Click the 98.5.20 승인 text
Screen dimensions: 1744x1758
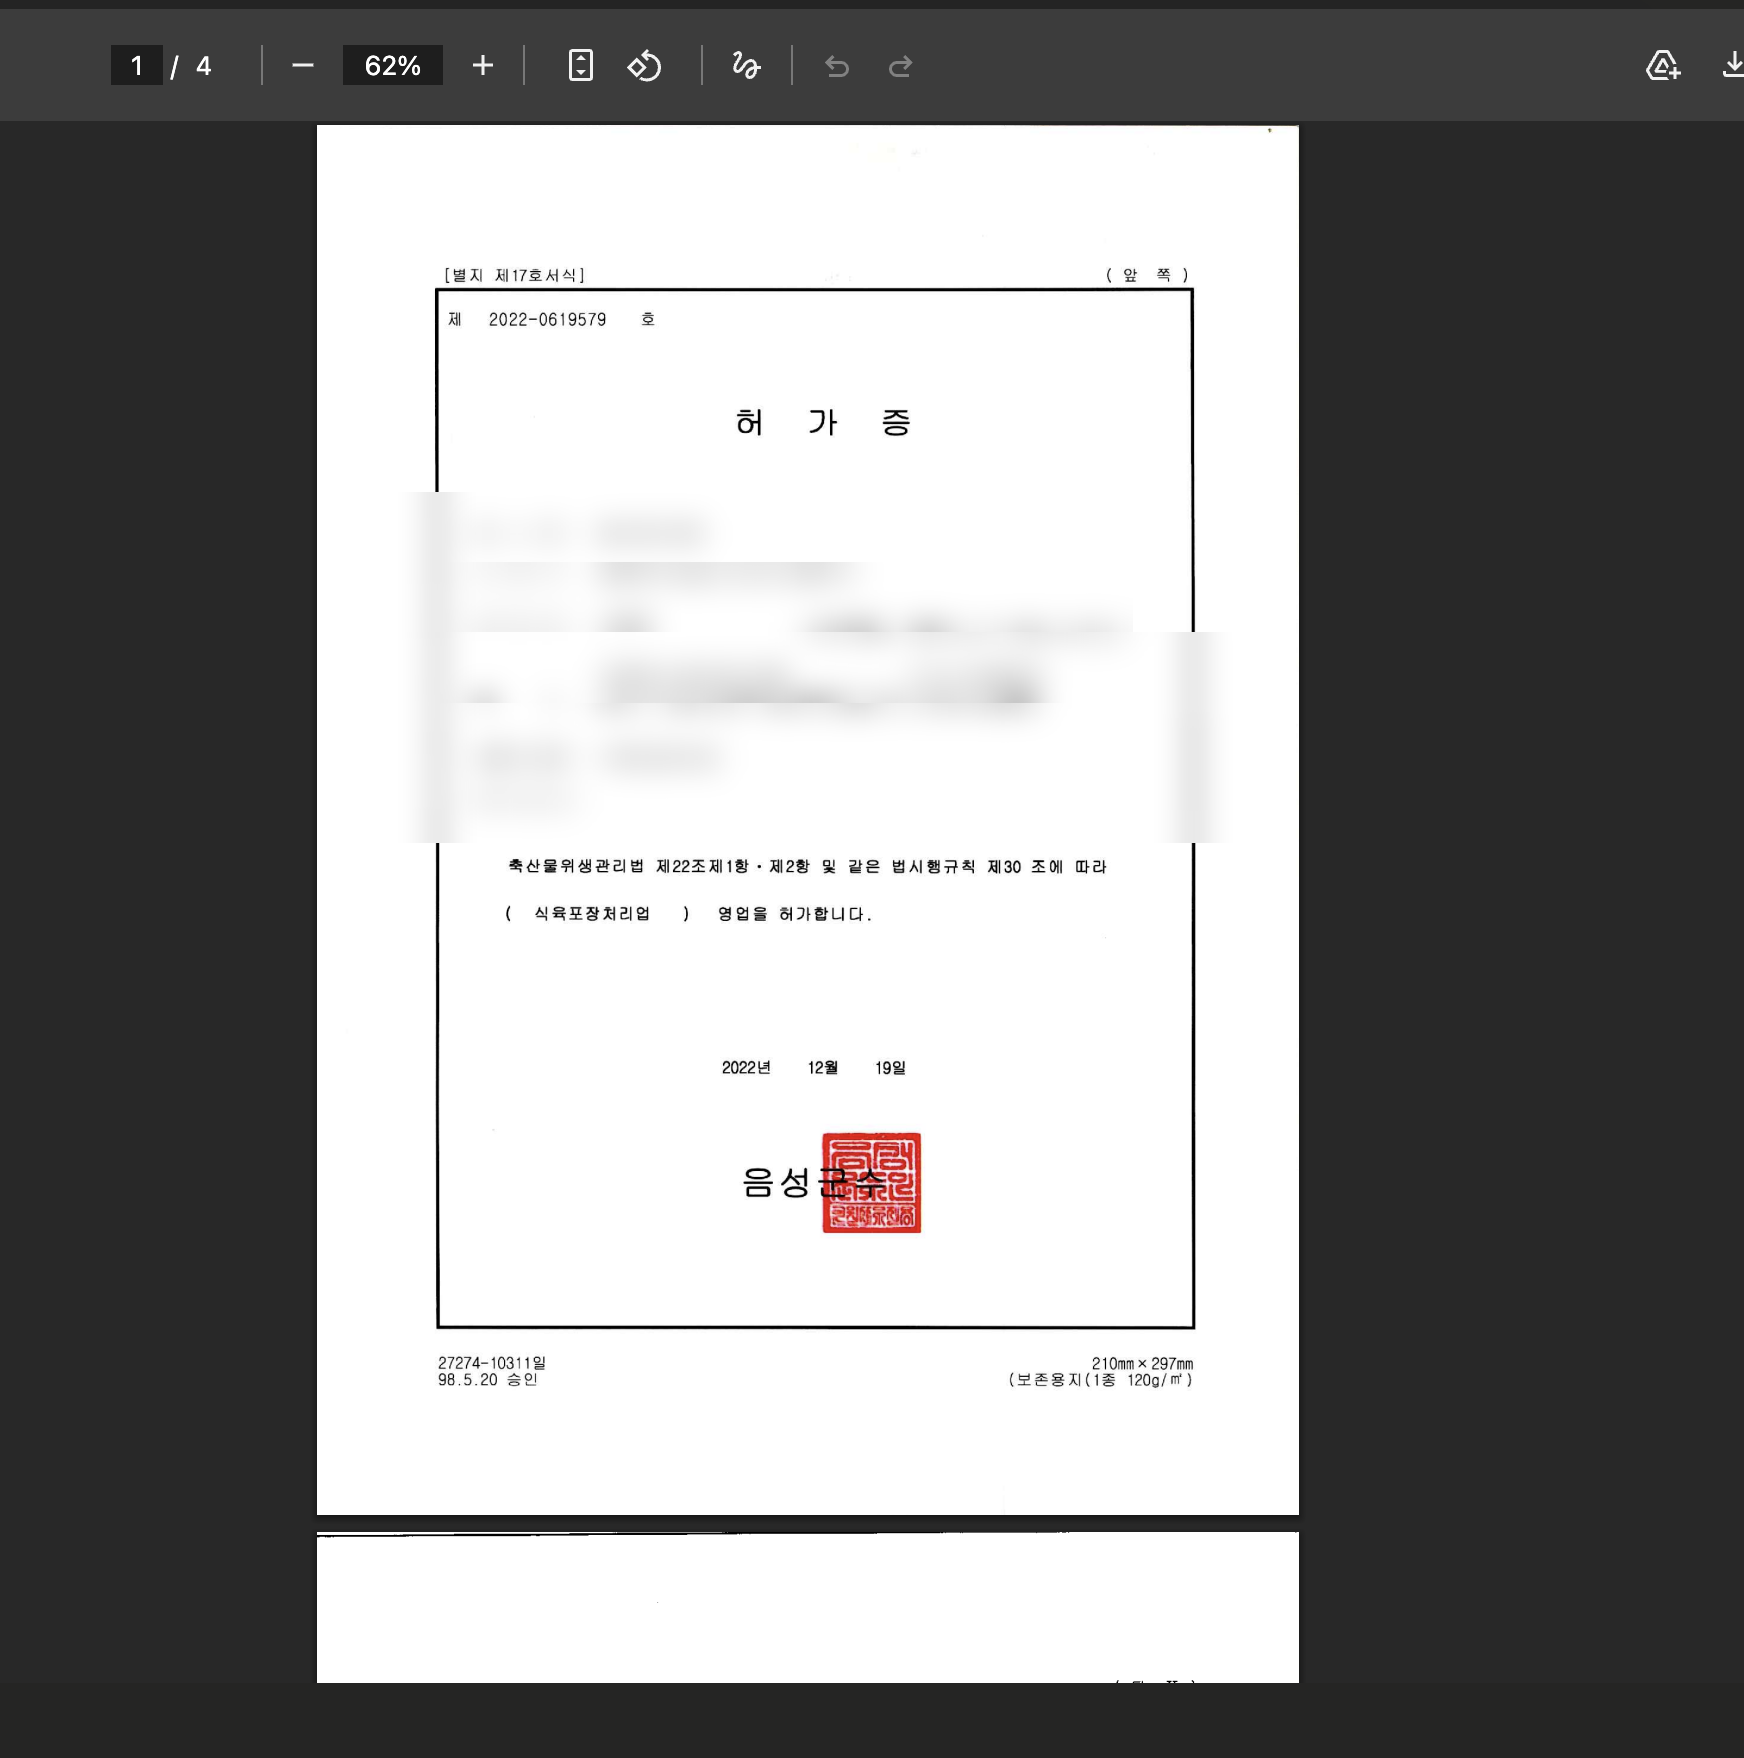click(488, 1380)
